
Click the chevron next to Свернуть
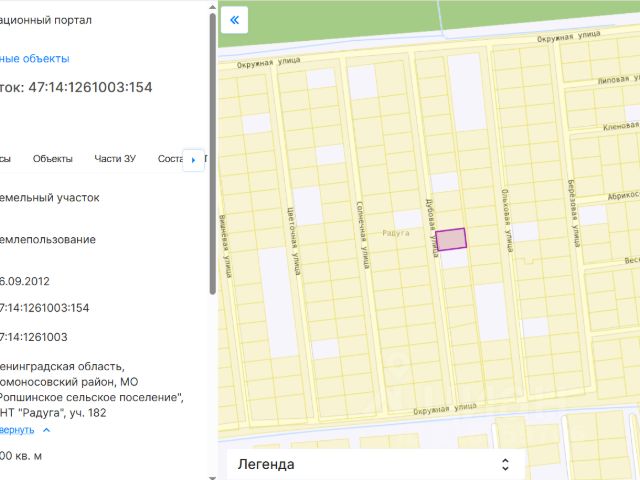[x=47, y=430]
